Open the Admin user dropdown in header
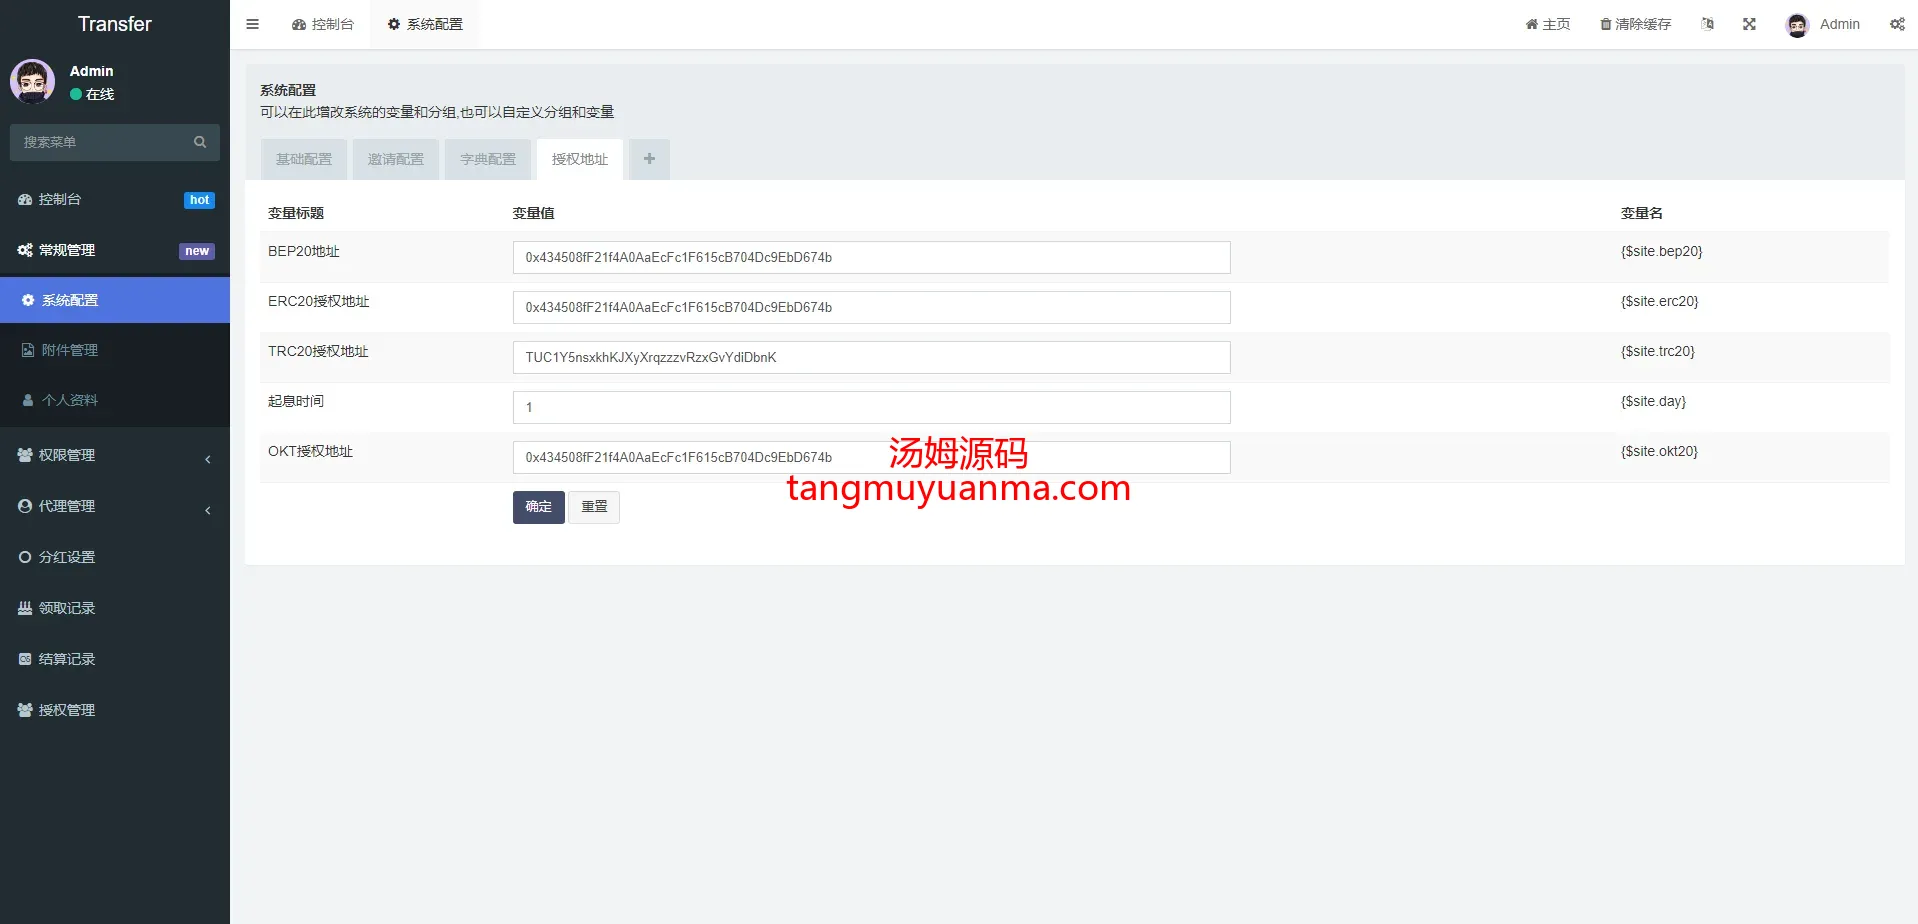 coord(1823,24)
